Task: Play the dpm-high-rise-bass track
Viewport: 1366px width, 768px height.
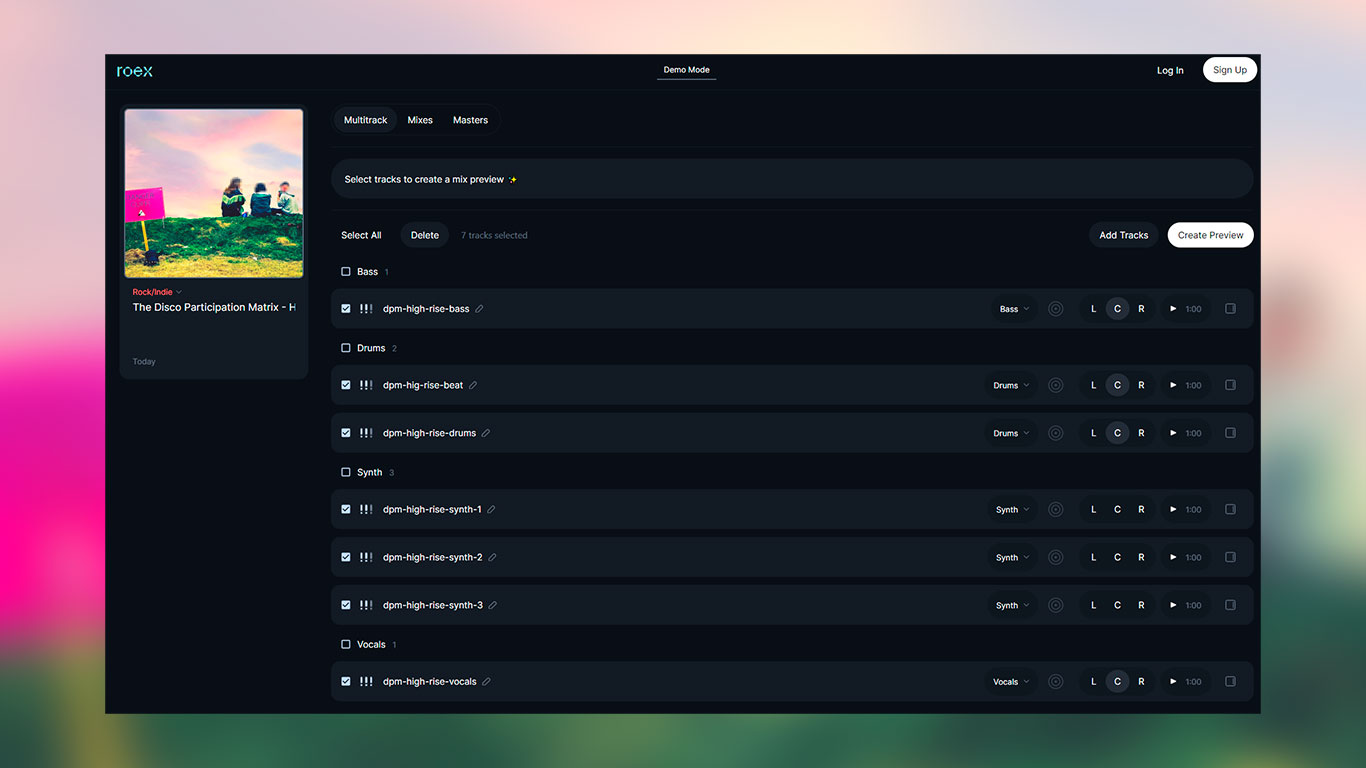Action: (x=1173, y=309)
